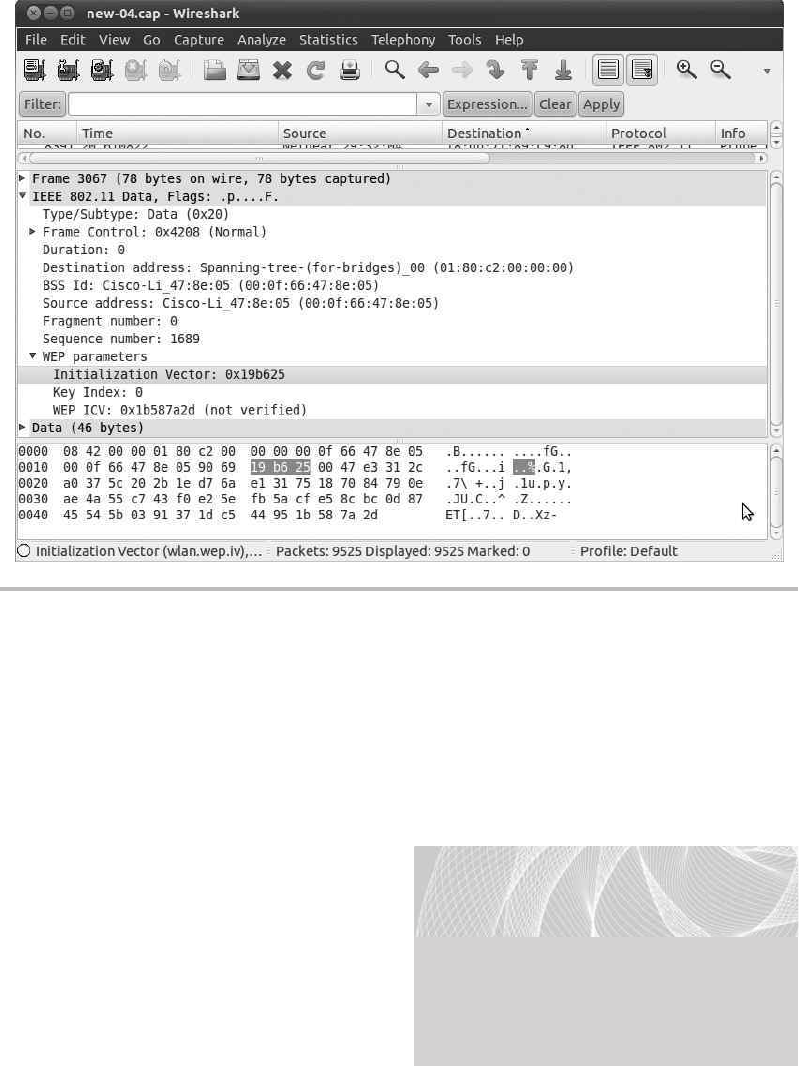Go forward in packet history arrow
Viewport: 799px width, 1066px height.
click(x=462, y=69)
